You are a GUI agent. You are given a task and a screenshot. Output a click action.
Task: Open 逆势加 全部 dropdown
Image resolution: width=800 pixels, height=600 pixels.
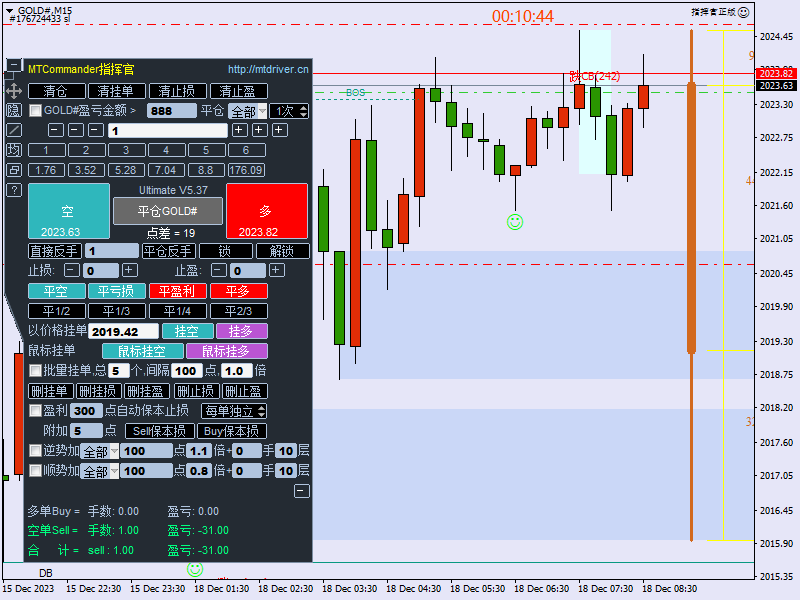point(101,451)
